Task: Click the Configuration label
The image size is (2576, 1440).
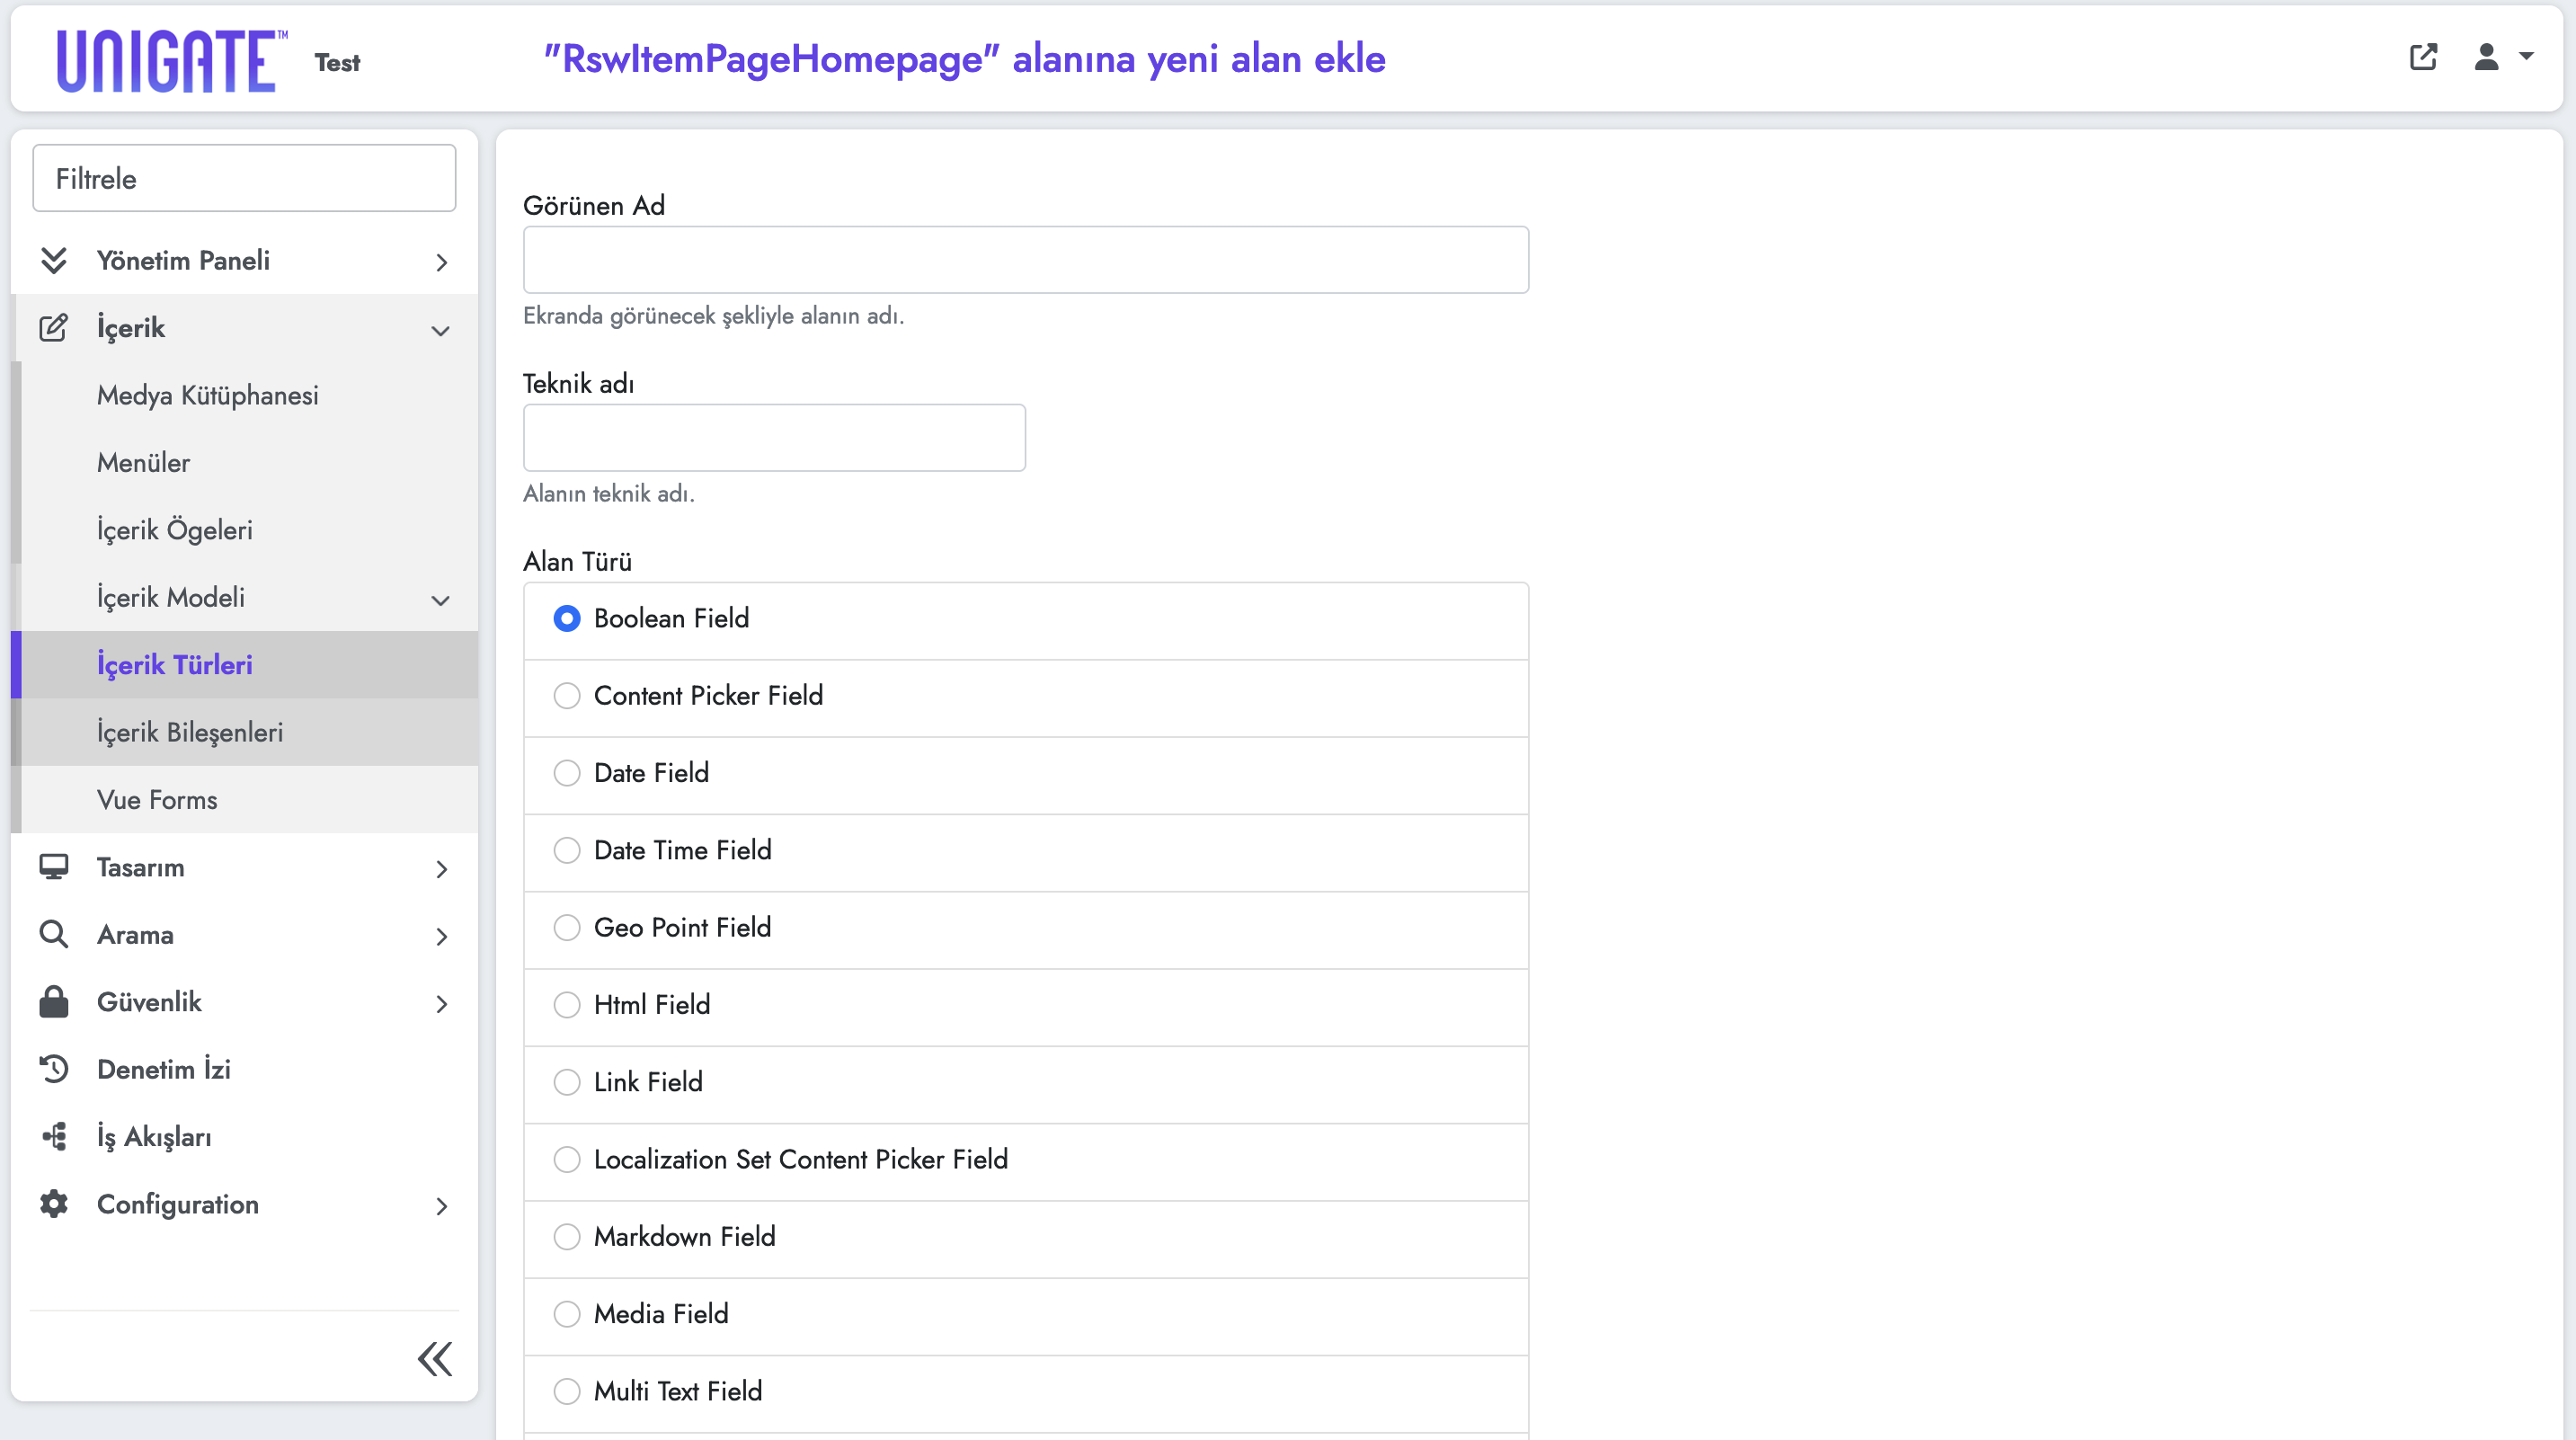Action: coord(178,1204)
